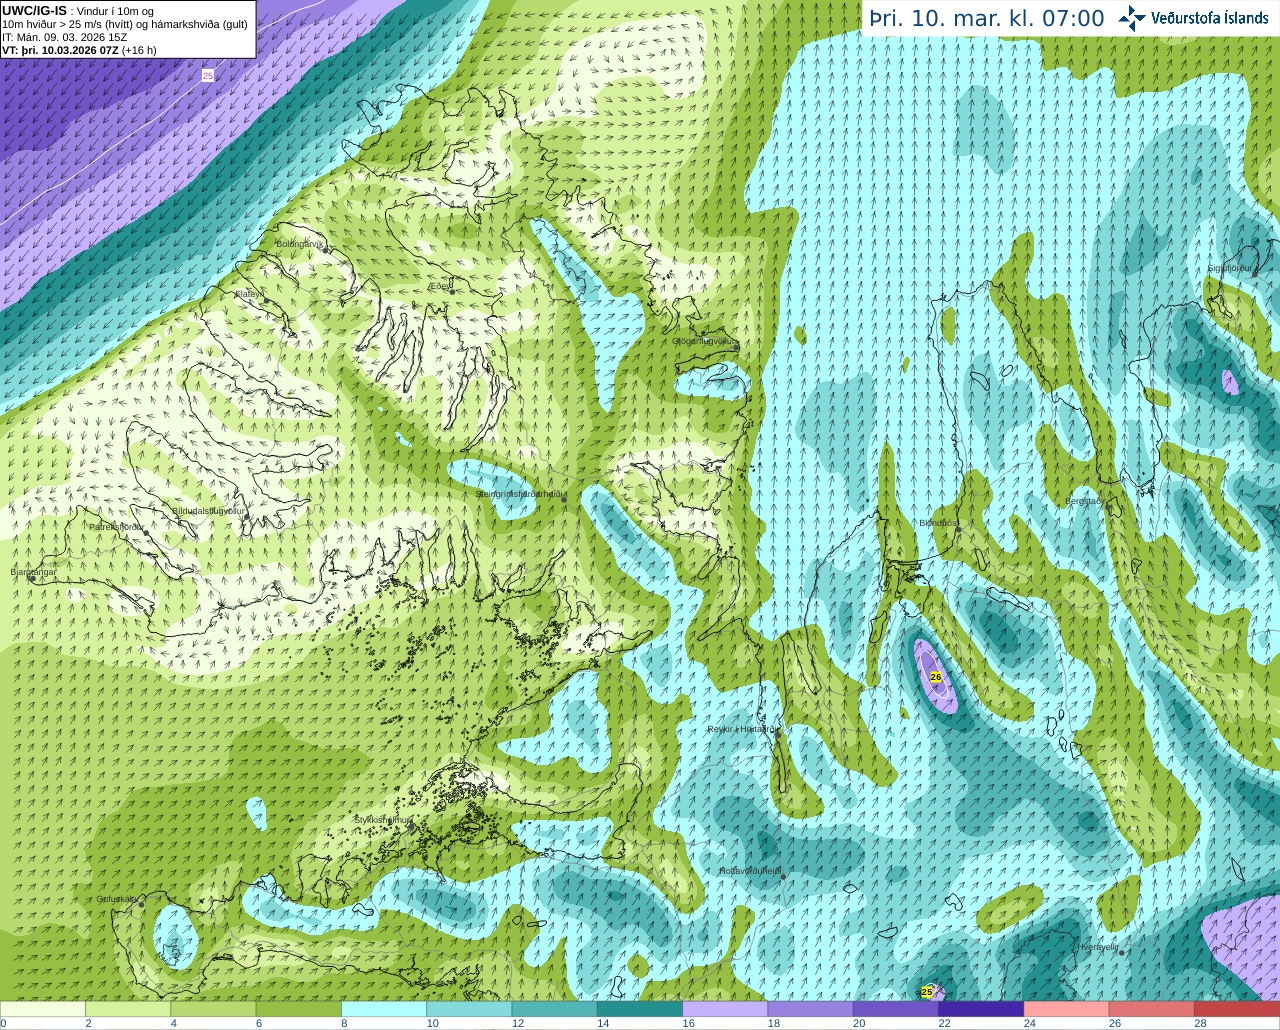Click the IT: Mán. 09. 03. 2026 15Z line
The image size is (1280, 1030).
coord(65,37)
